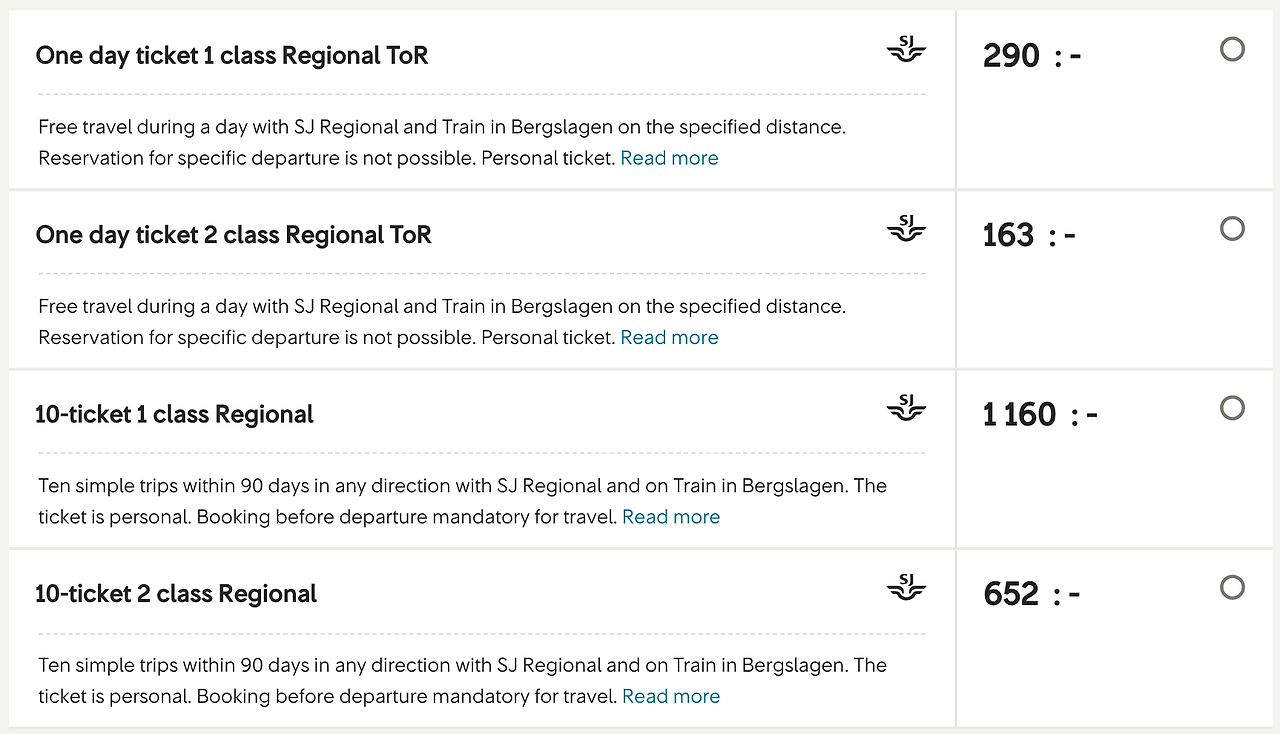Follow Read more link for 10-ticket 2 class

pyautogui.click(x=671, y=696)
